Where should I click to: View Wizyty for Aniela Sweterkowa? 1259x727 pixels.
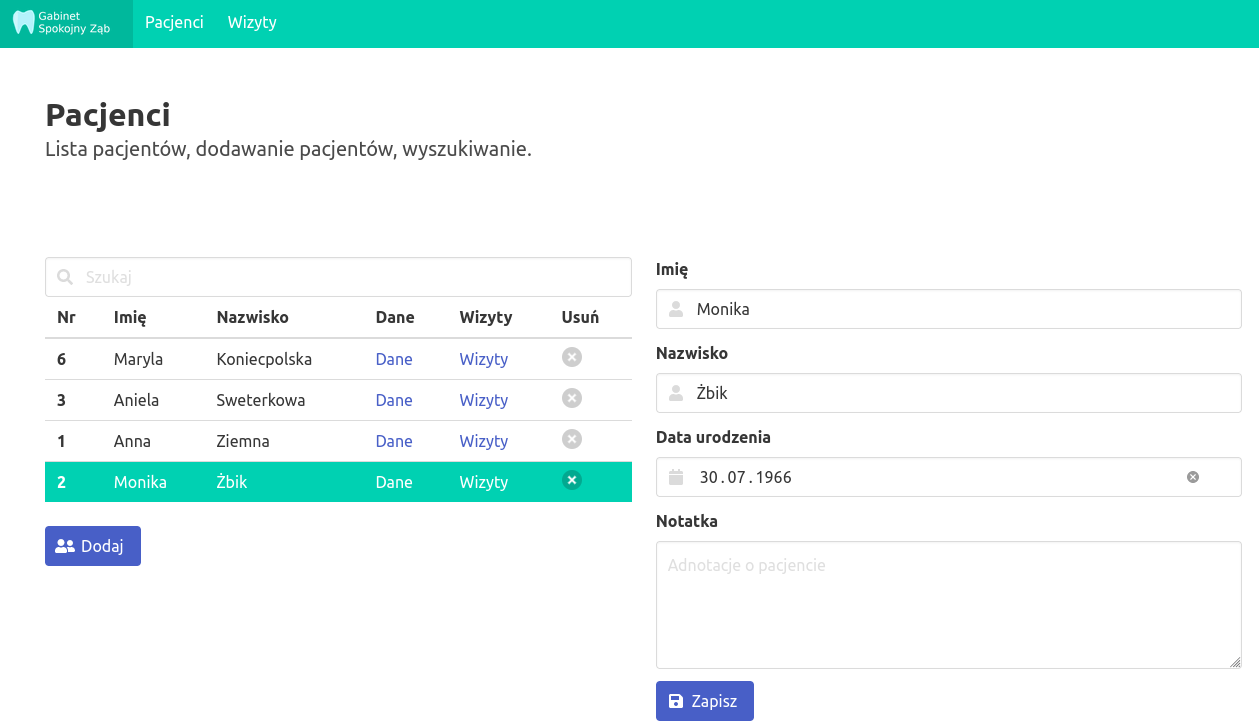(x=483, y=400)
